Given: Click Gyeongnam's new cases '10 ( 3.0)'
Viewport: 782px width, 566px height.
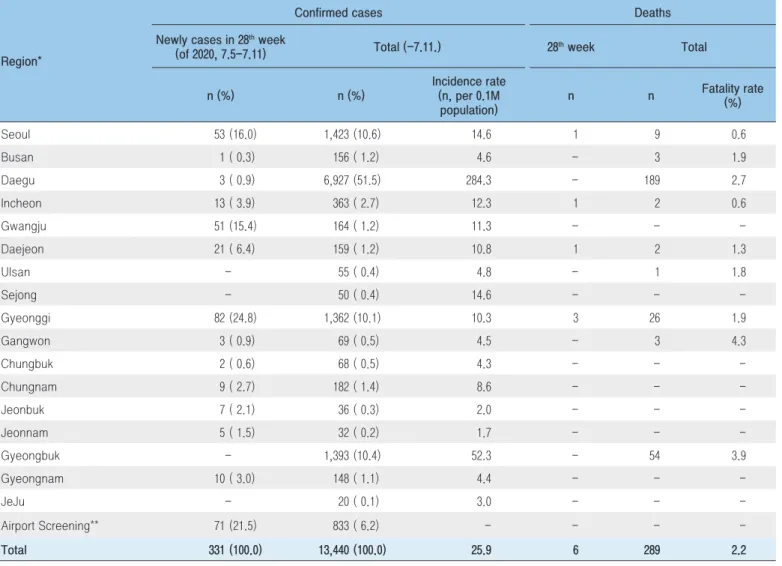Looking at the screenshot, I should 234,478.
